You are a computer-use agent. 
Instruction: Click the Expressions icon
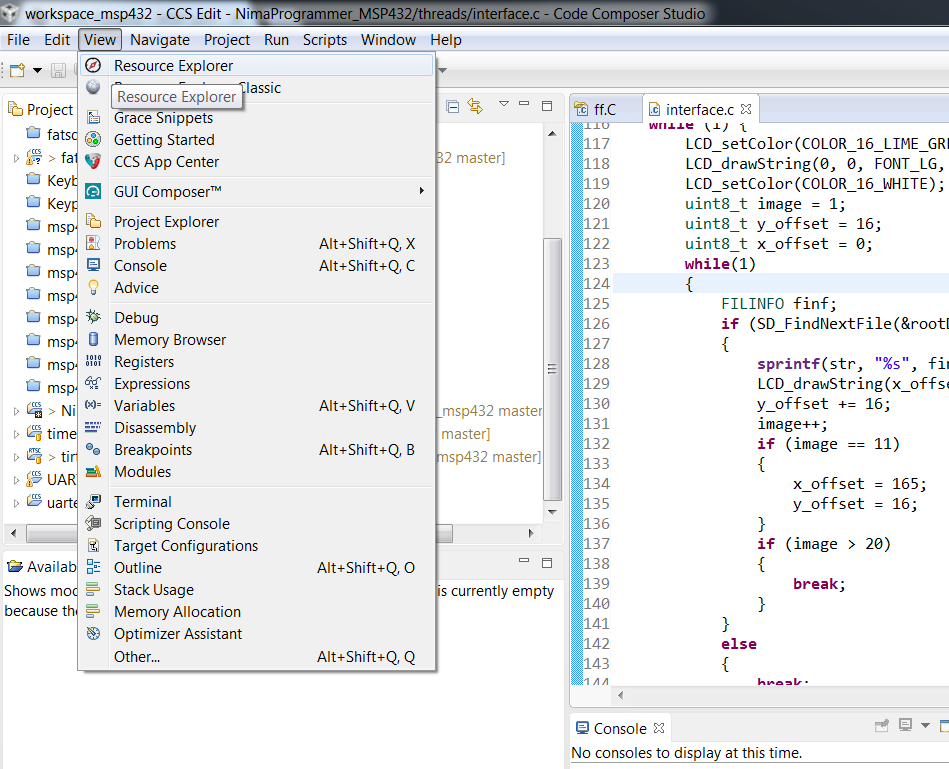coord(93,383)
